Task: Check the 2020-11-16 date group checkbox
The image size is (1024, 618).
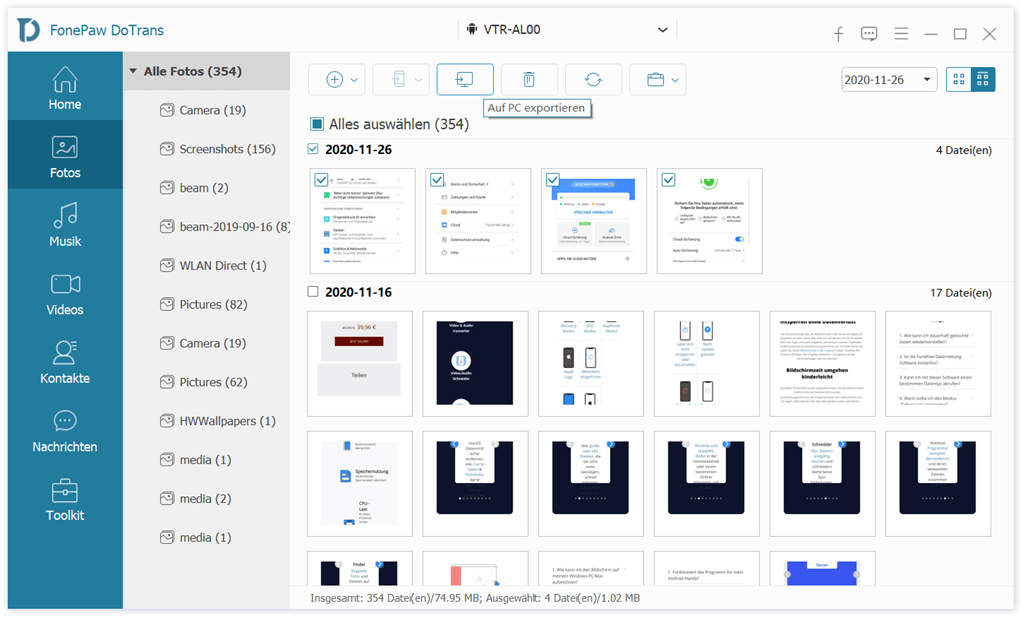Action: (313, 291)
